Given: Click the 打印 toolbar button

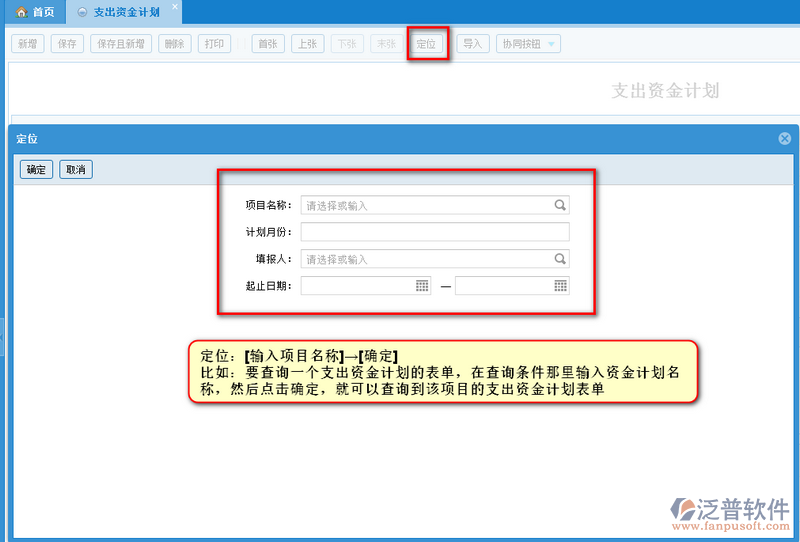Looking at the screenshot, I should click(214, 44).
